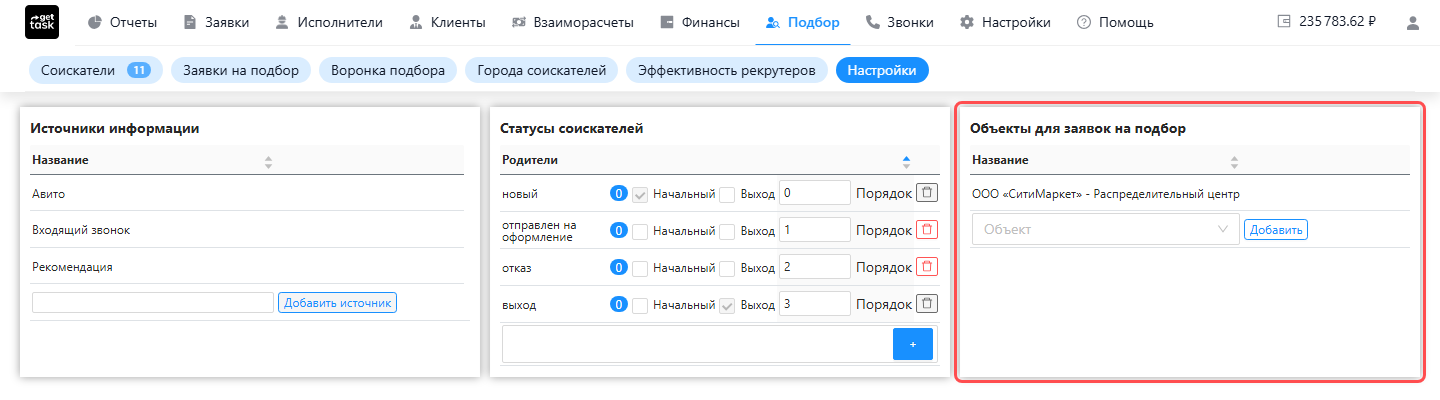Viewport: 1440px width, 400px height.
Task: Click the Добавить источник button
Action: point(337,302)
